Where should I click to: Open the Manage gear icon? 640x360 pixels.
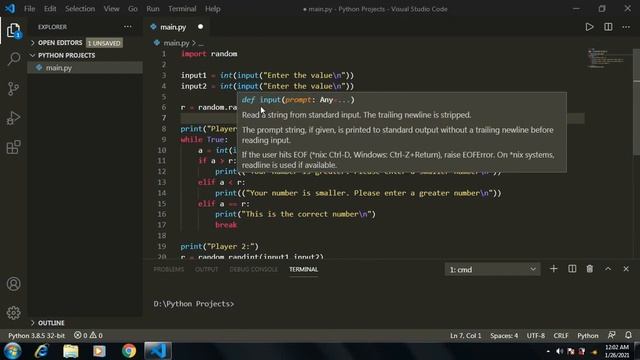click(x=13, y=313)
